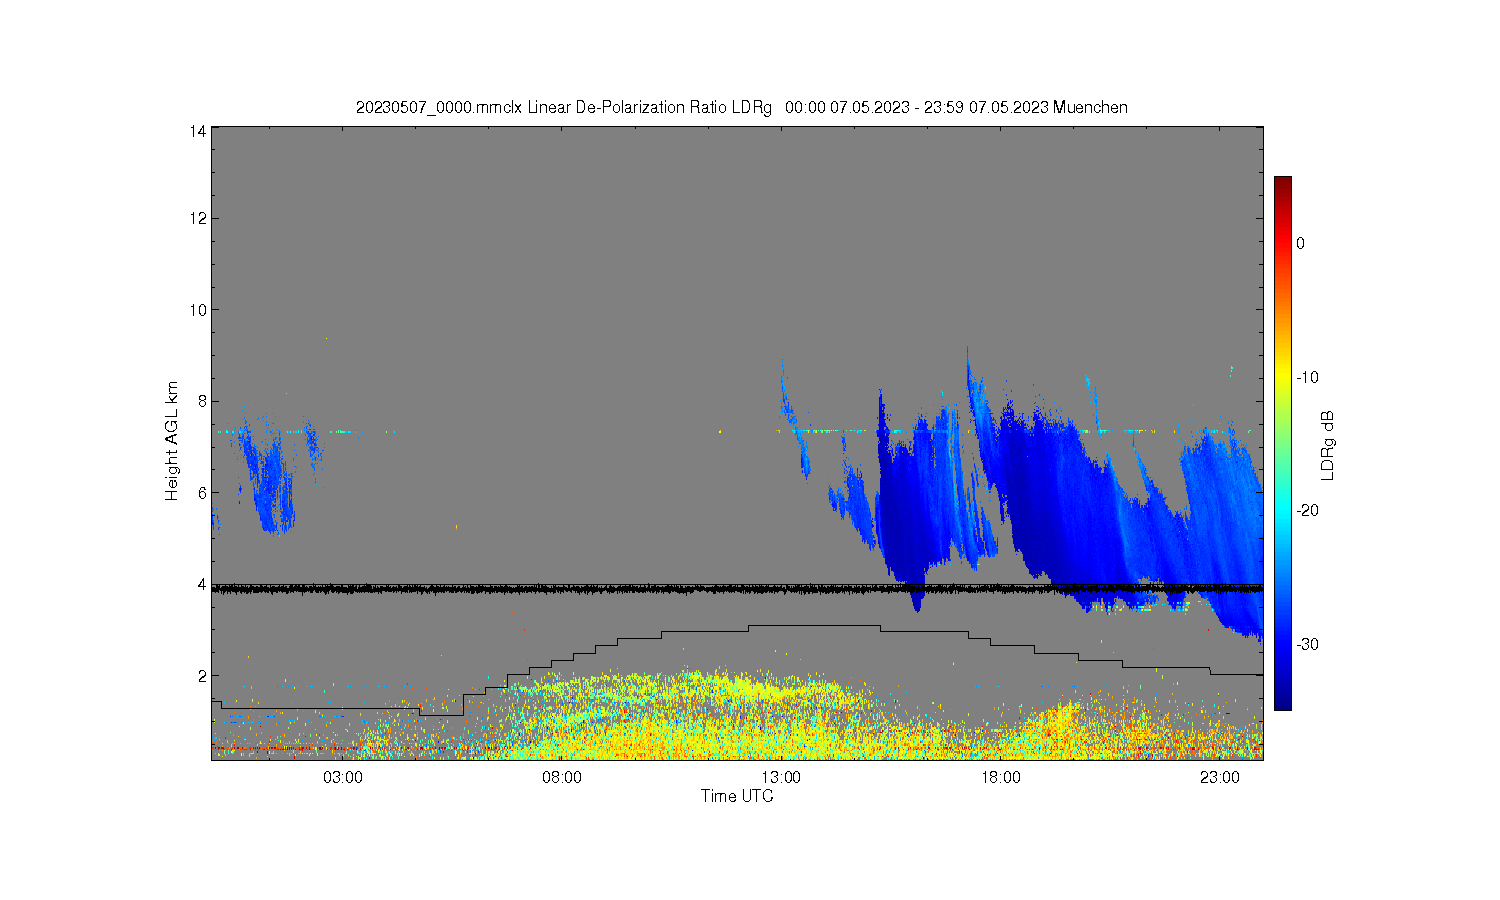
Task: Click the height tick label 14
Action: (x=198, y=130)
